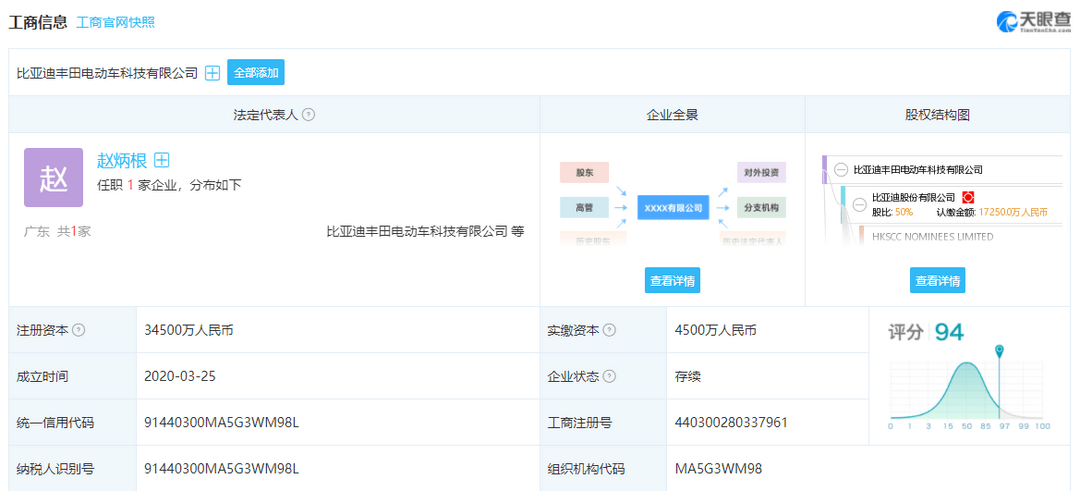Click help icon beside 企业状态

tap(610, 377)
